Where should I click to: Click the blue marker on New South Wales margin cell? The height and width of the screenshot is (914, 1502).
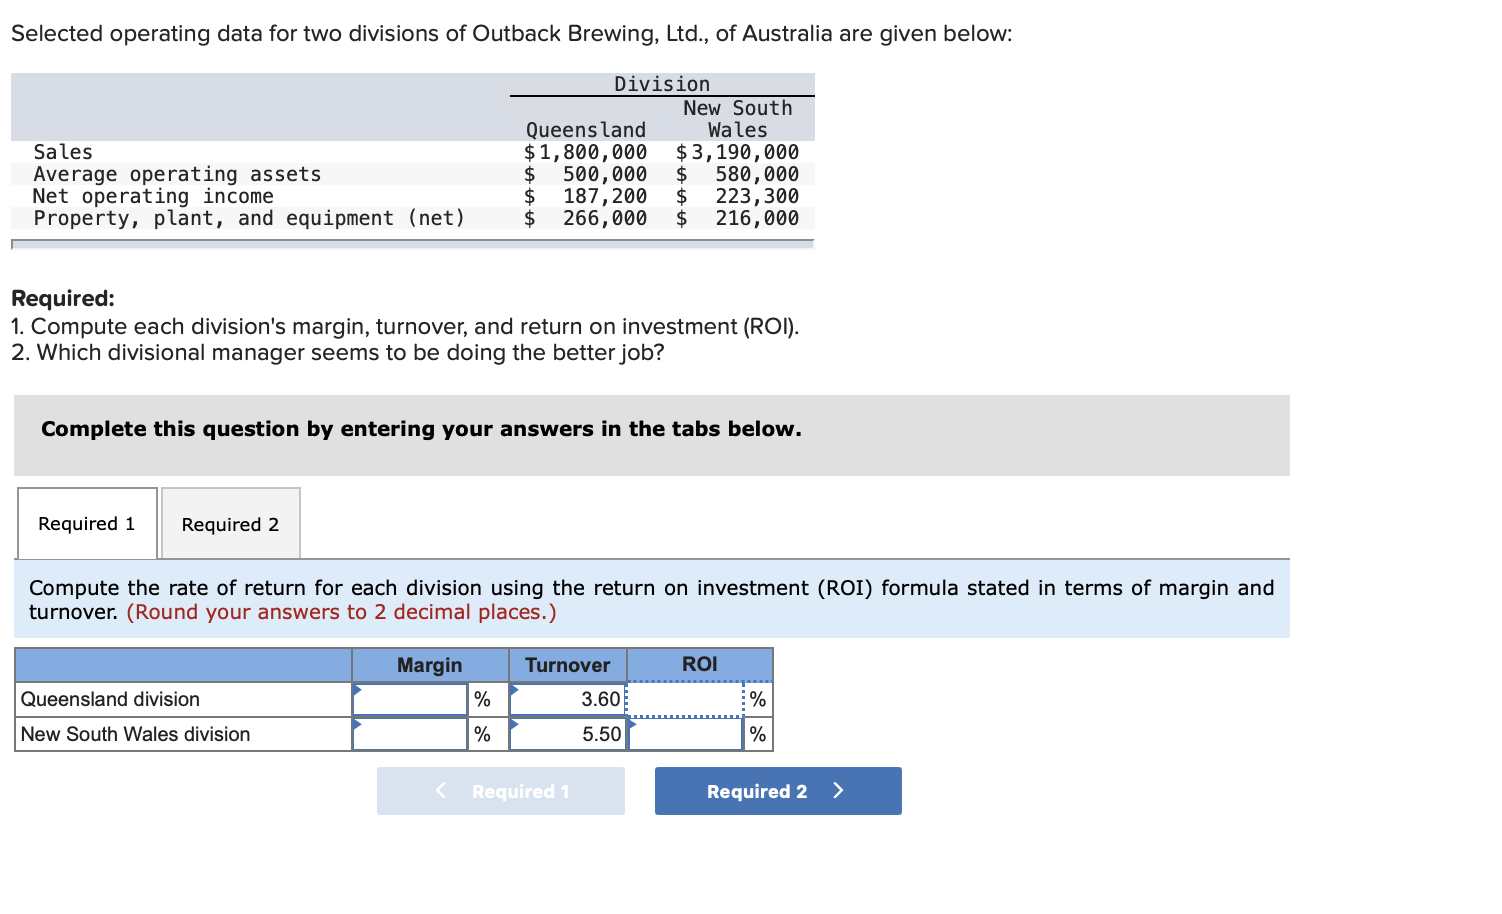(357, 727)
